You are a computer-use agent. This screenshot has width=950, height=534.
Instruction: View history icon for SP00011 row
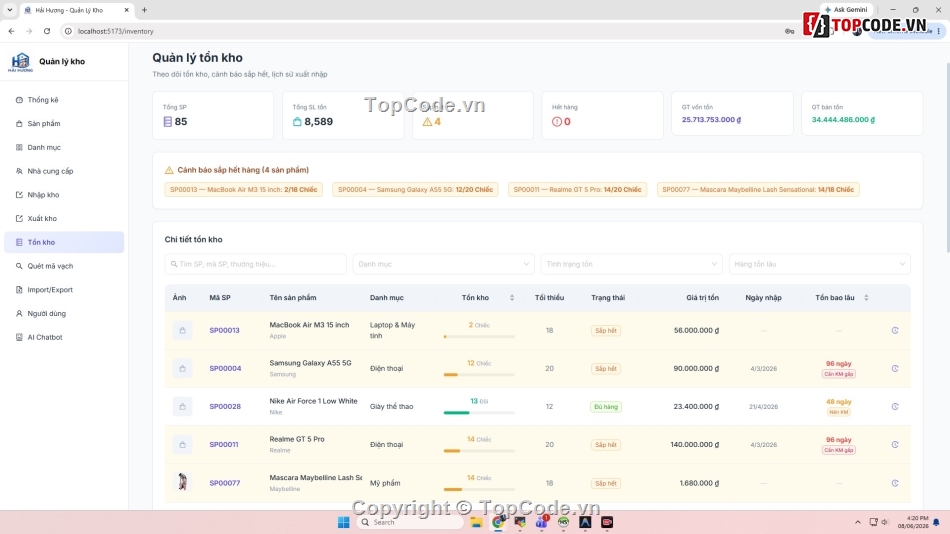pyautogui.click(x=895, y=445)
